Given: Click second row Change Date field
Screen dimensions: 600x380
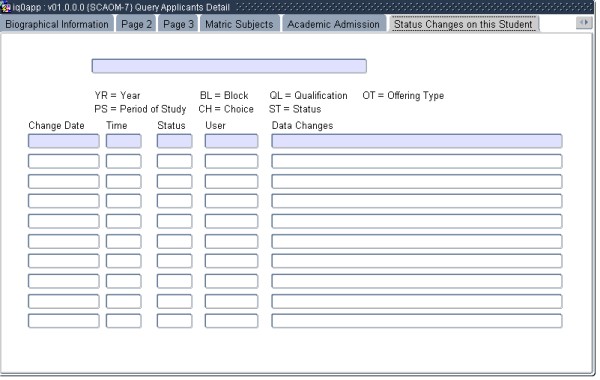Looking at the screenshot, I should pyautogui.click(x=64, y=161).
